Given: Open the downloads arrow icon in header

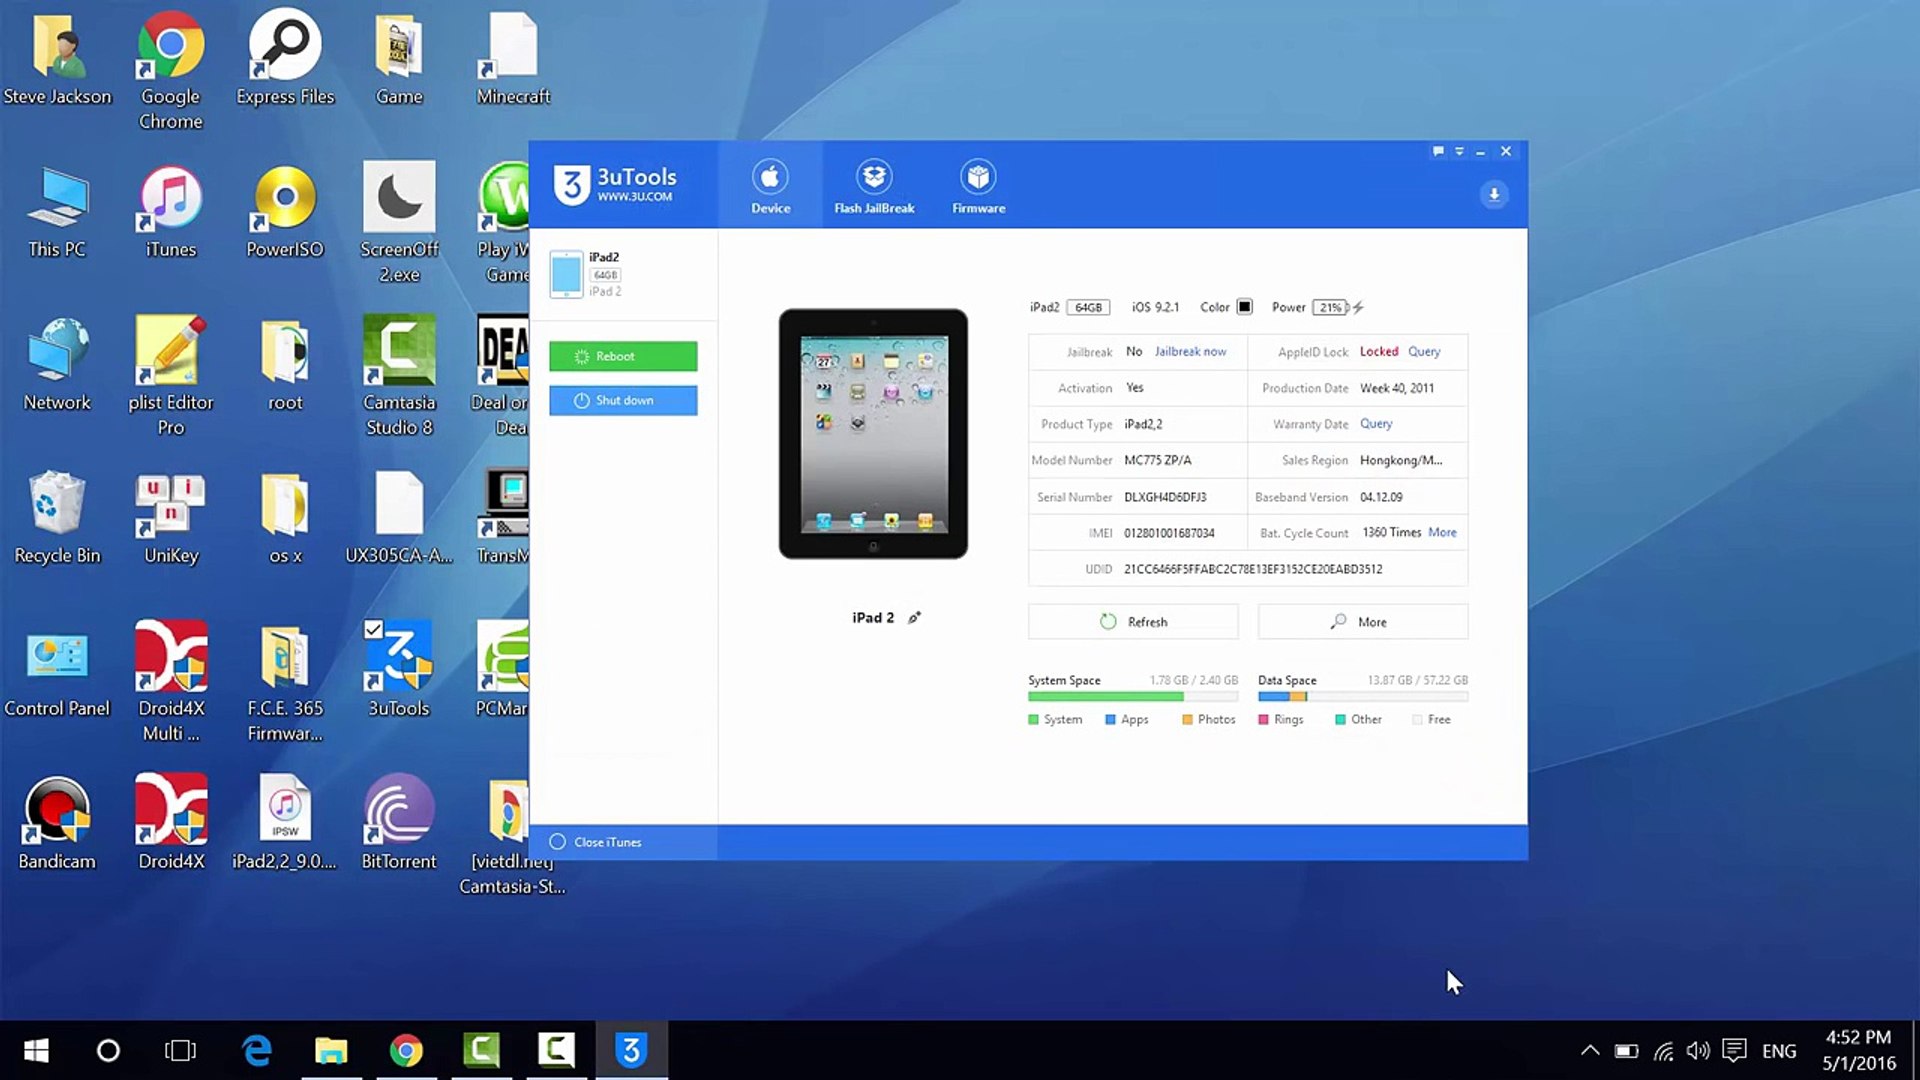Looking at the screenshot, I should [x=1494, y=194].
